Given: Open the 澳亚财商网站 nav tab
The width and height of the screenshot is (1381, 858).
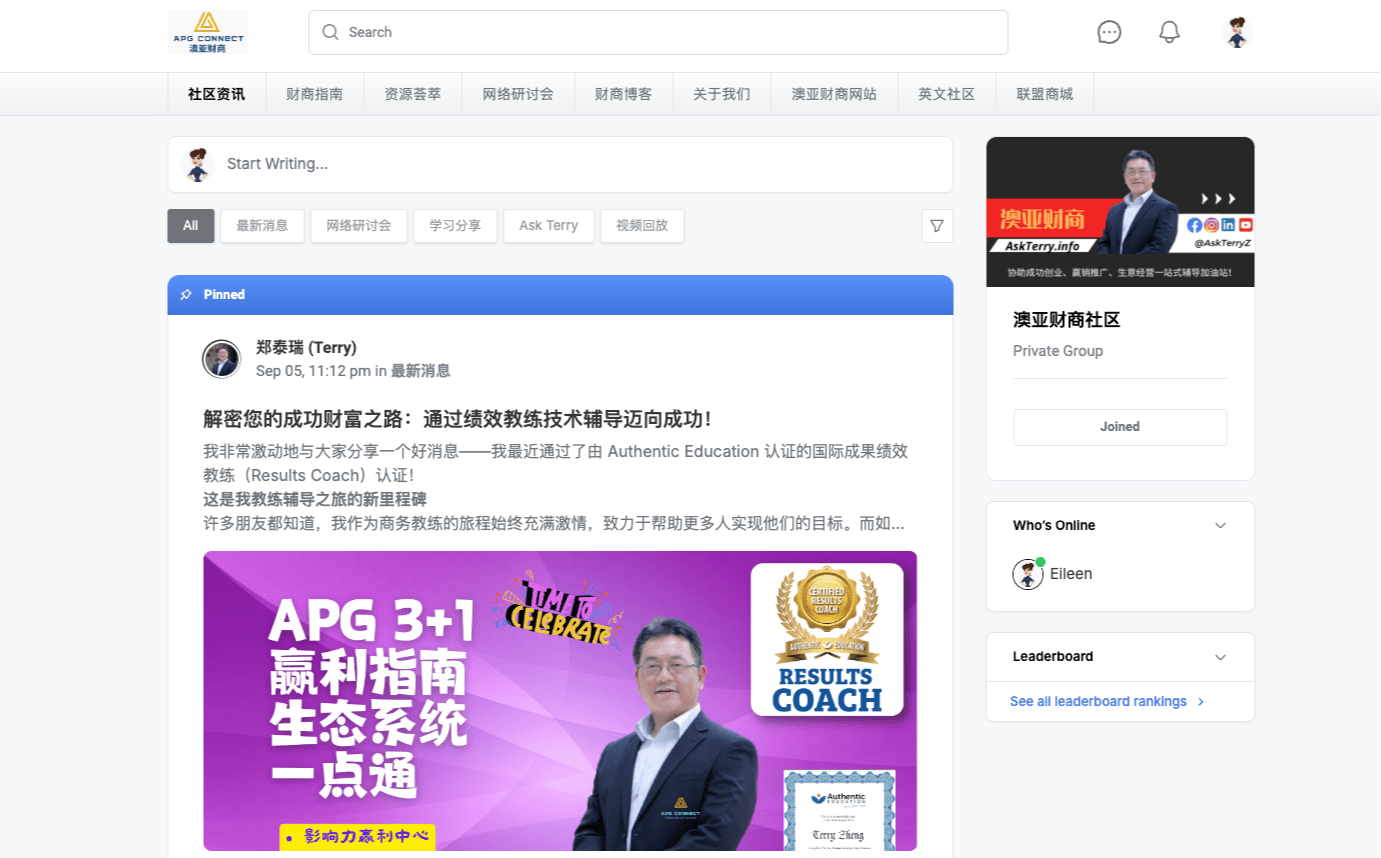Looking at the screenshot, I should pos(834,94).
